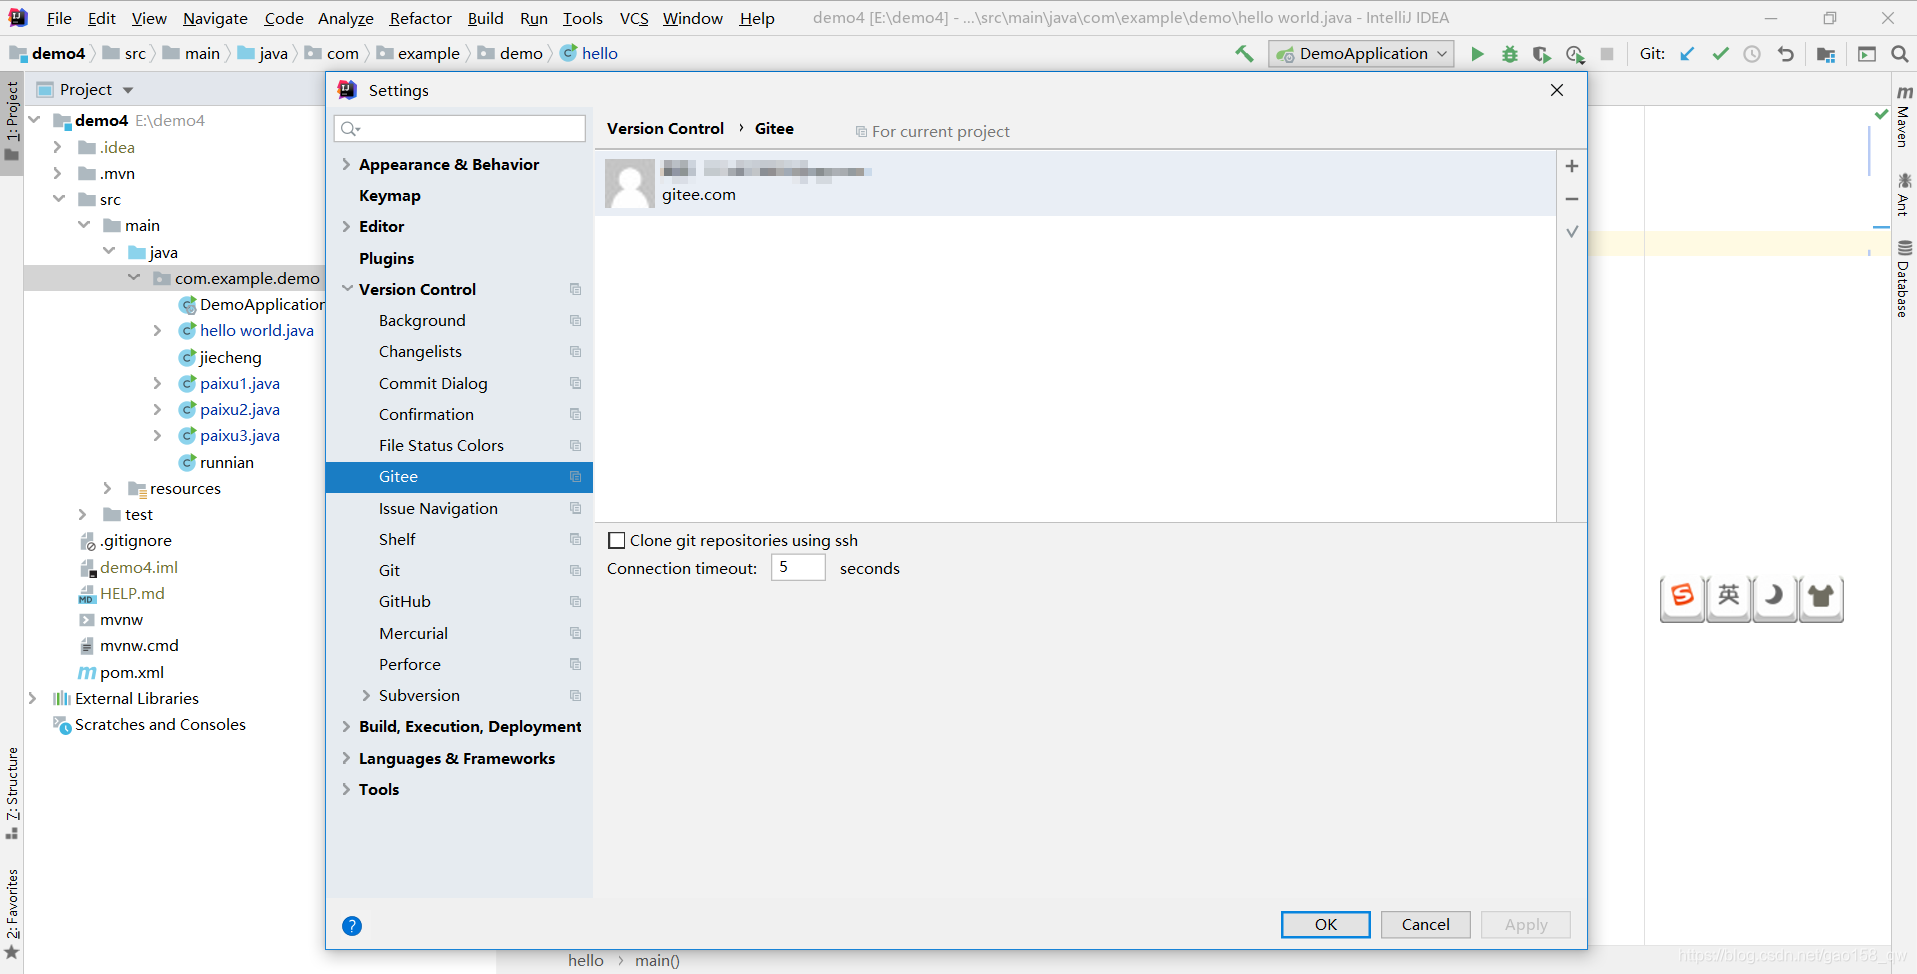1917x974 pixels.
Task: Add a Gitee account with the plus icon
Action: pyautogui.click(x=1572, y=166)
